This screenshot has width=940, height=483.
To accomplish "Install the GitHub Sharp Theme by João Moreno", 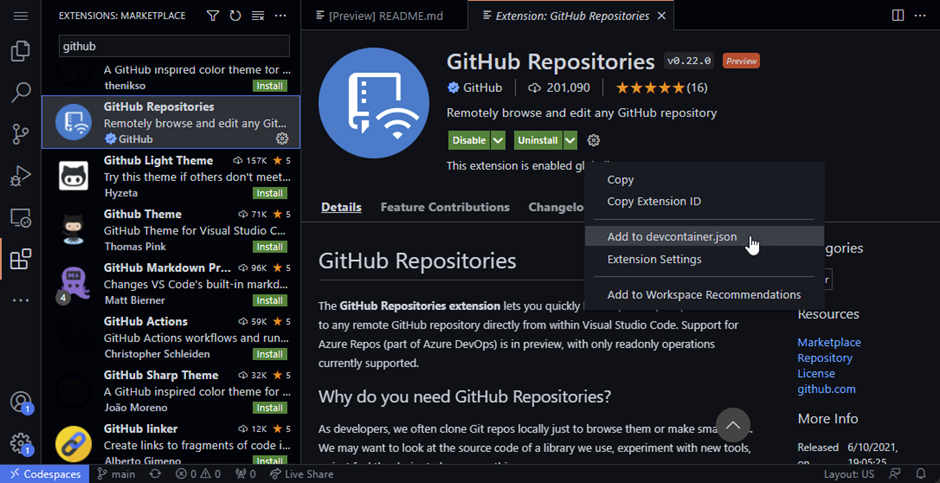I will (x=270, y=407).
